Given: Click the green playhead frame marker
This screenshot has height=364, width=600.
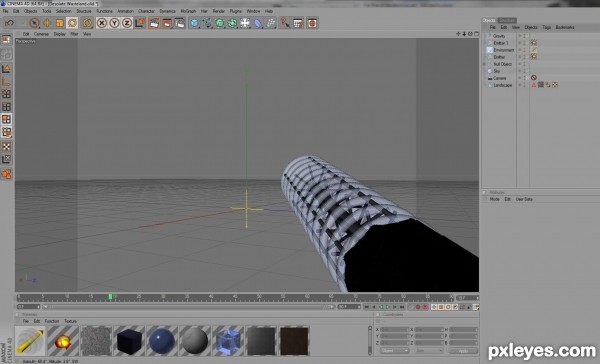Looking at the screenshot, I should tap(110, 297).
